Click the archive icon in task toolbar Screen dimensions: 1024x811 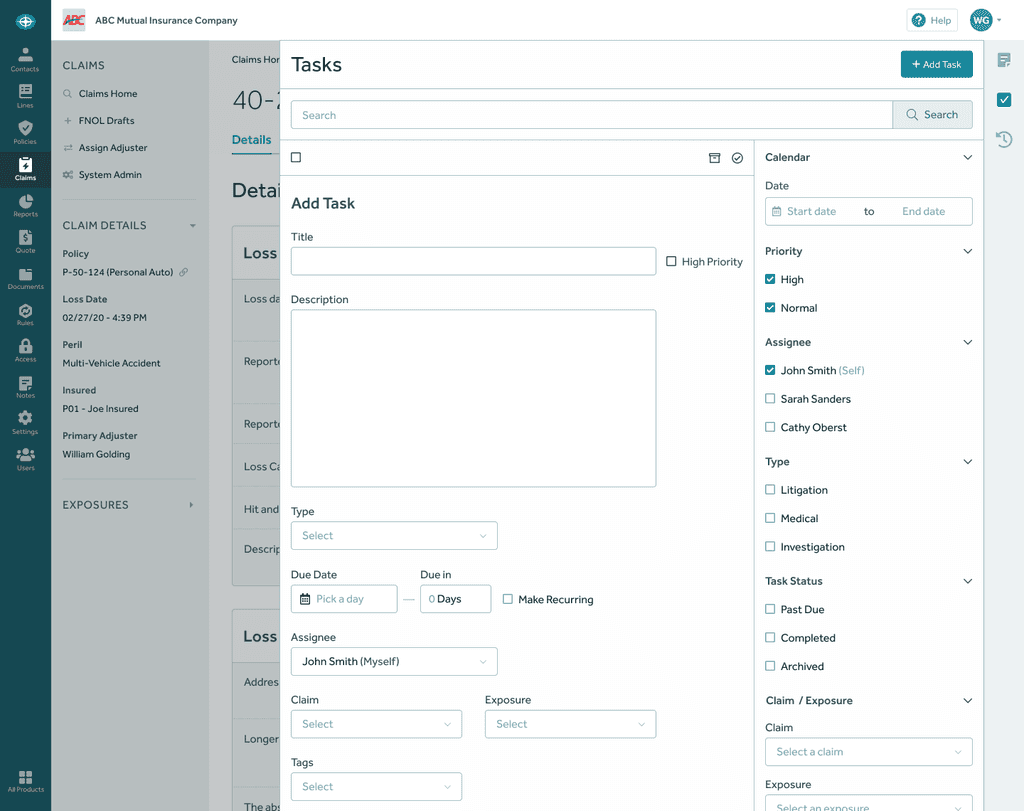pos(714,158)
